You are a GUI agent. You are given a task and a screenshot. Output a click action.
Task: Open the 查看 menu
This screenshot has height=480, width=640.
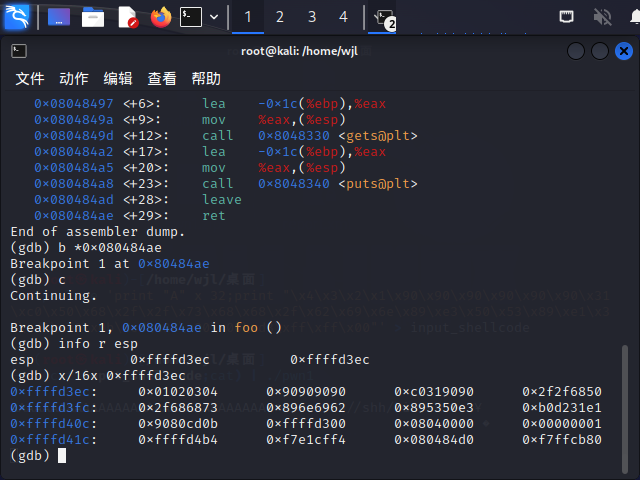162,78
